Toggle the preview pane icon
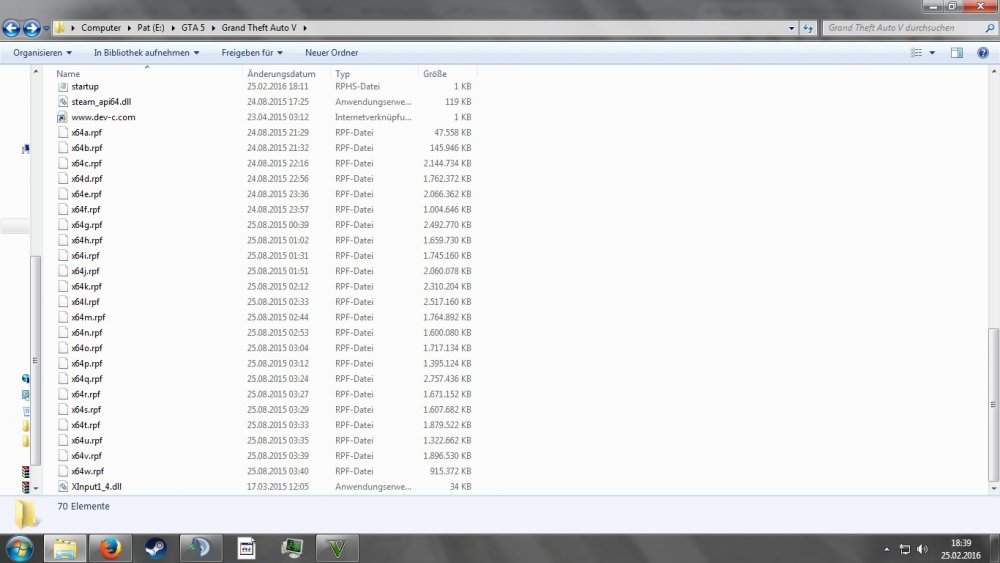This screenshot has height=563, width=1000. click(957, 53)
